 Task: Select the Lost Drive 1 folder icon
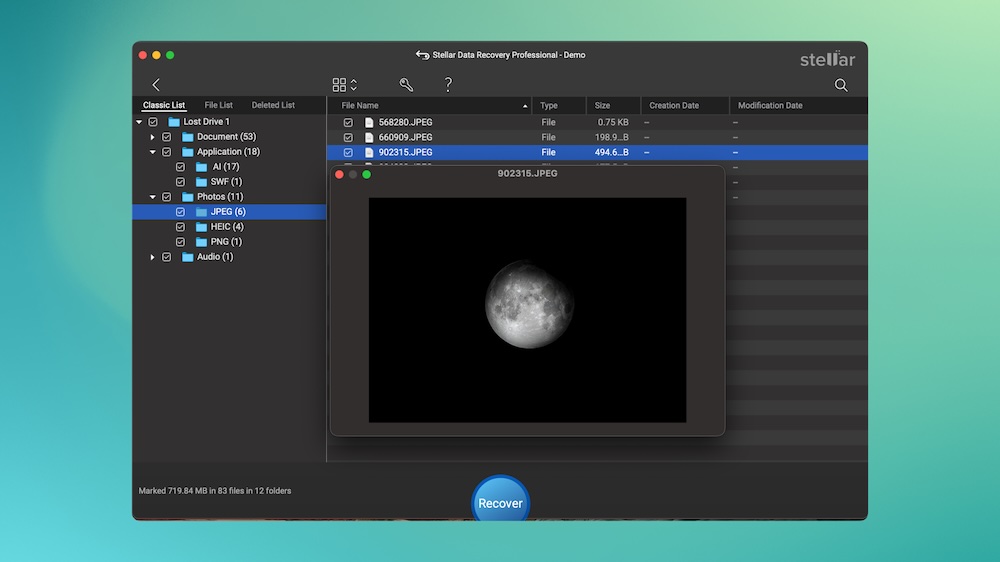pyautogui.click(x=174, y=122)
